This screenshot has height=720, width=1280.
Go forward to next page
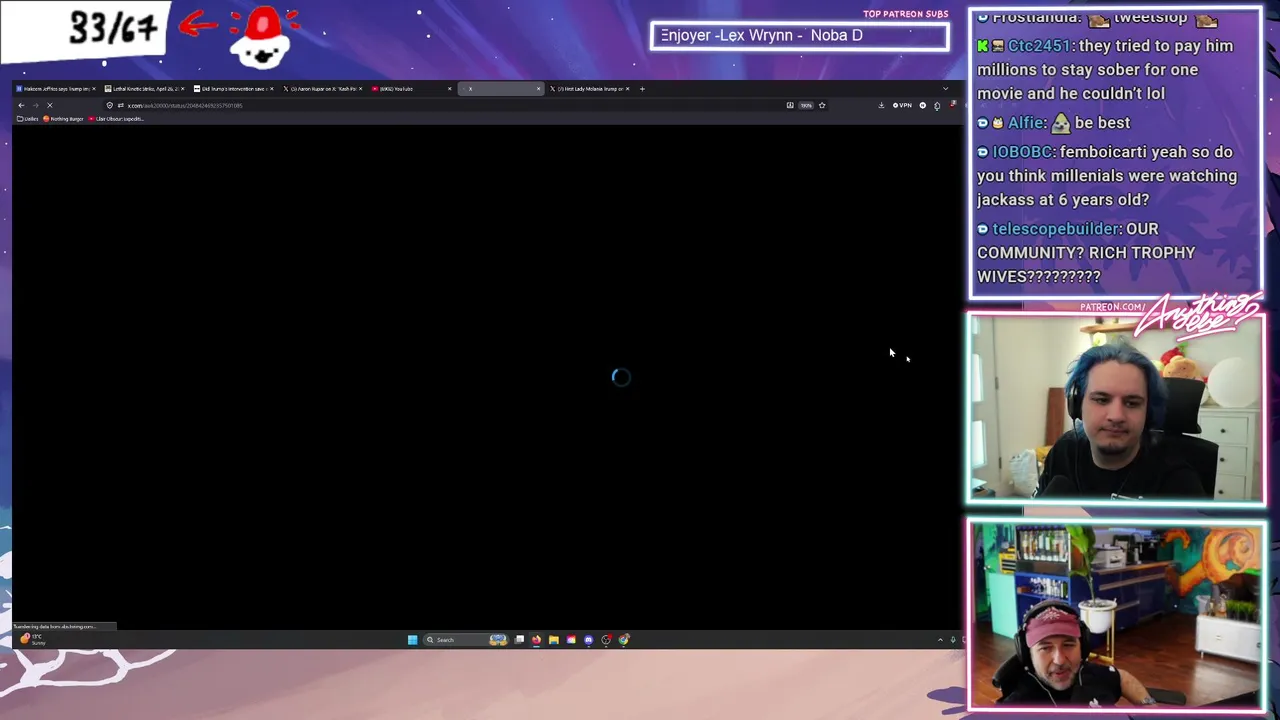pyautogui.click(x=36, y=105)
